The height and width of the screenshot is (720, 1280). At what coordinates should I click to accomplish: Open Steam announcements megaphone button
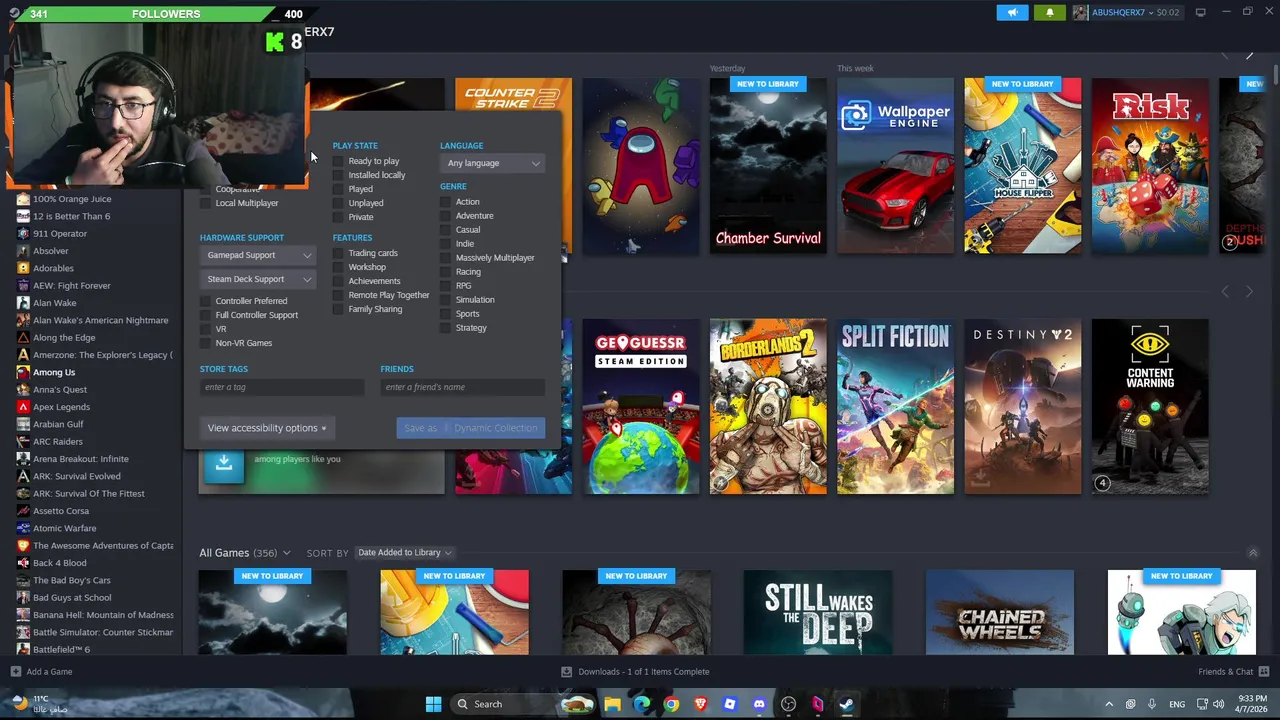1012,12
